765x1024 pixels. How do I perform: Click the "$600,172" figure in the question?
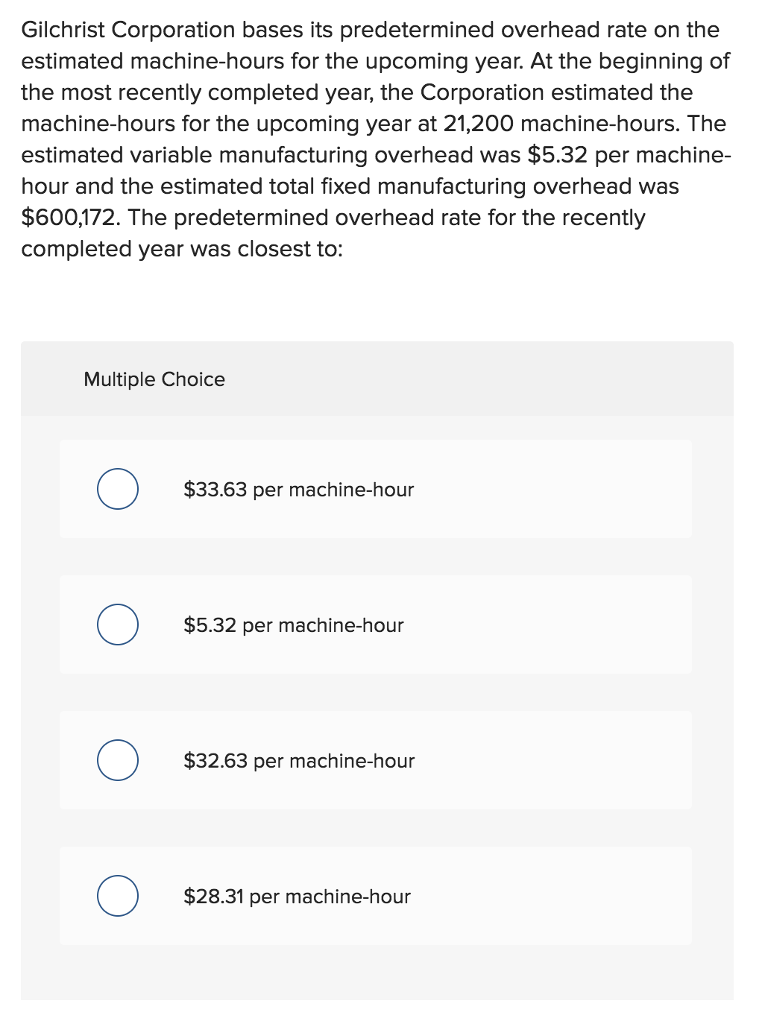coord(66,218)
